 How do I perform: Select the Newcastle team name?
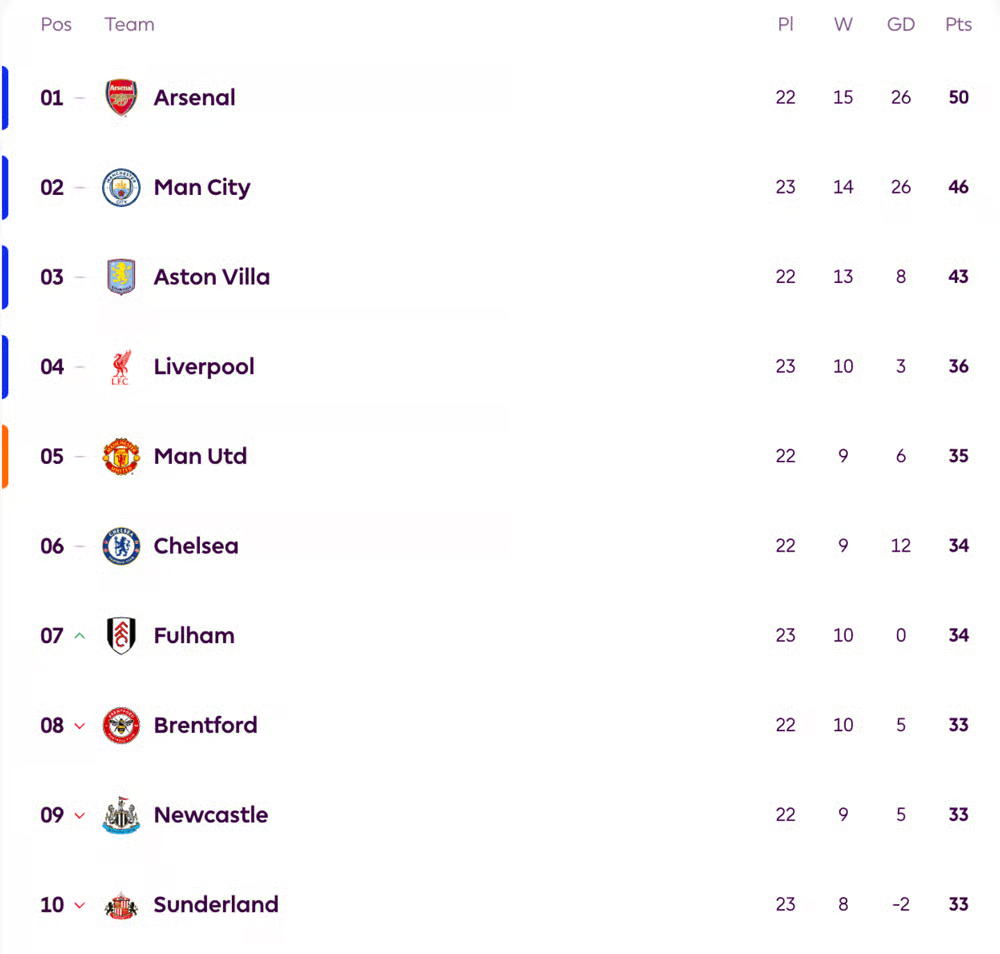coord(211,815)
